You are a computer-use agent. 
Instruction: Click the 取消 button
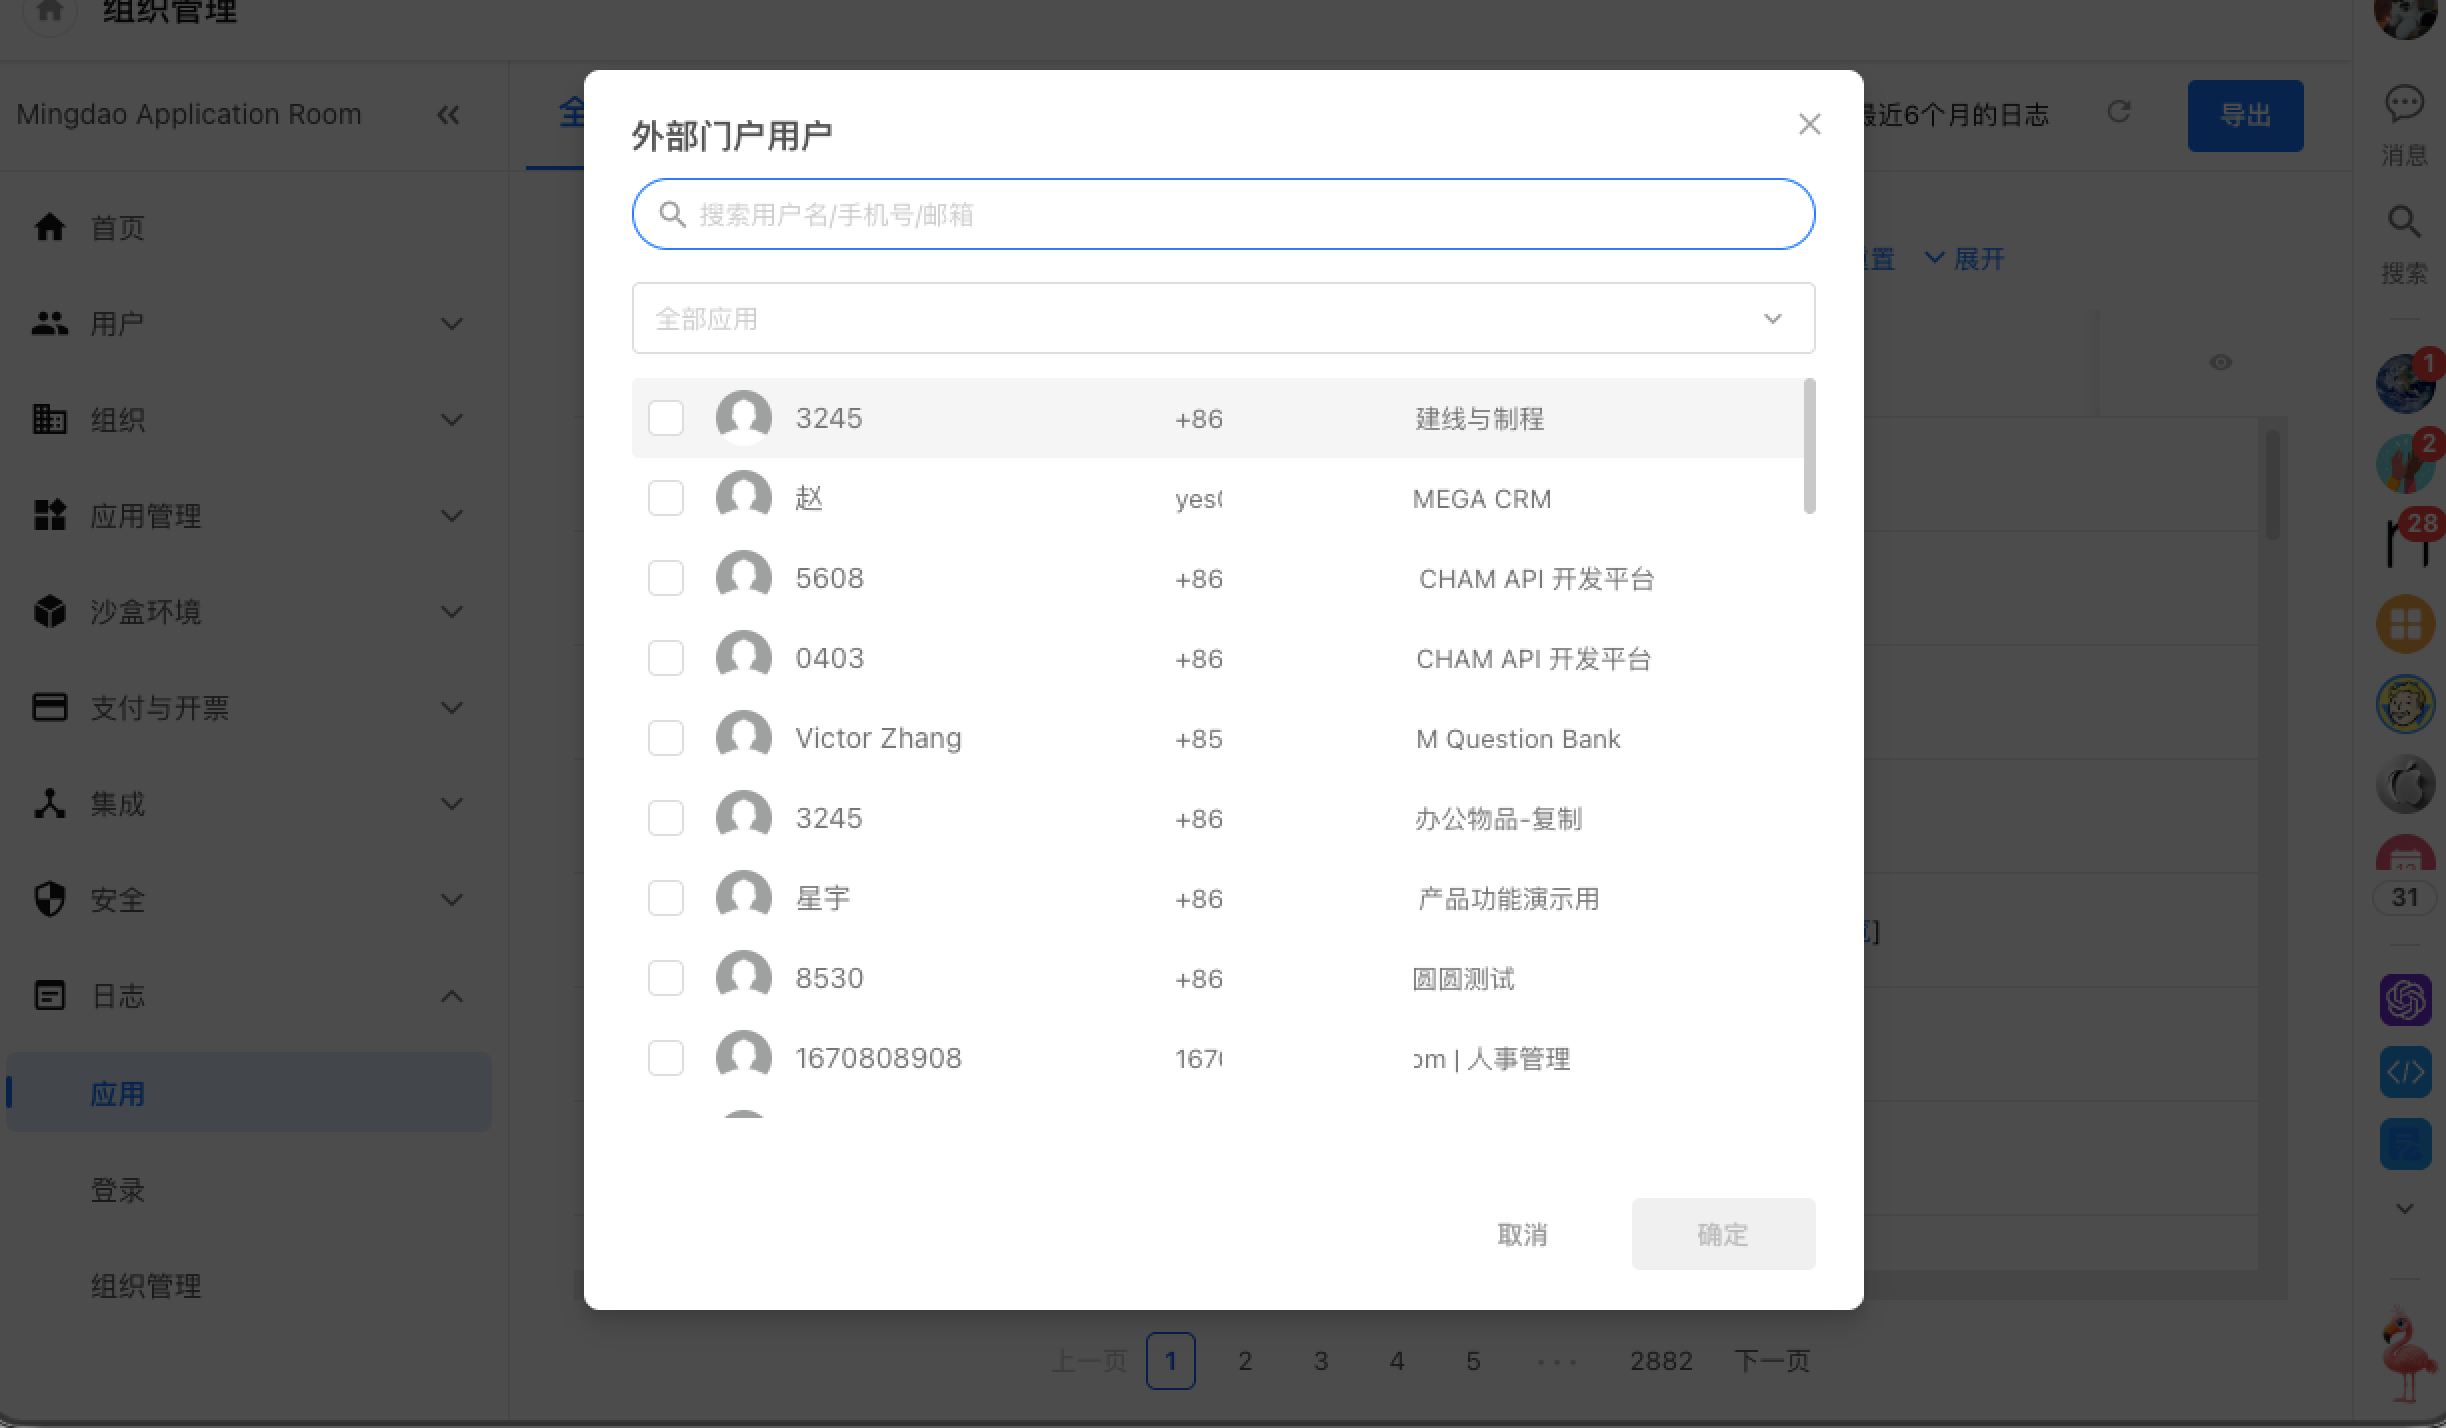coord(1522,1234)
